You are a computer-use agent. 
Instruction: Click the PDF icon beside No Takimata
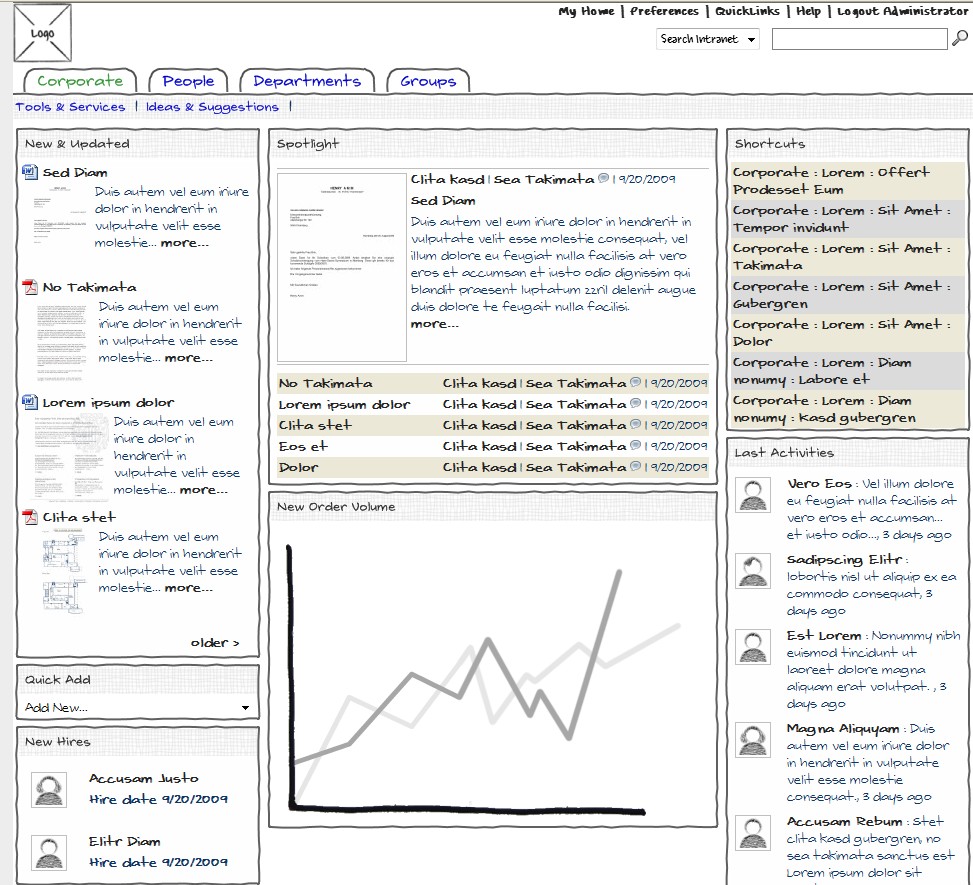pos(30,288)
